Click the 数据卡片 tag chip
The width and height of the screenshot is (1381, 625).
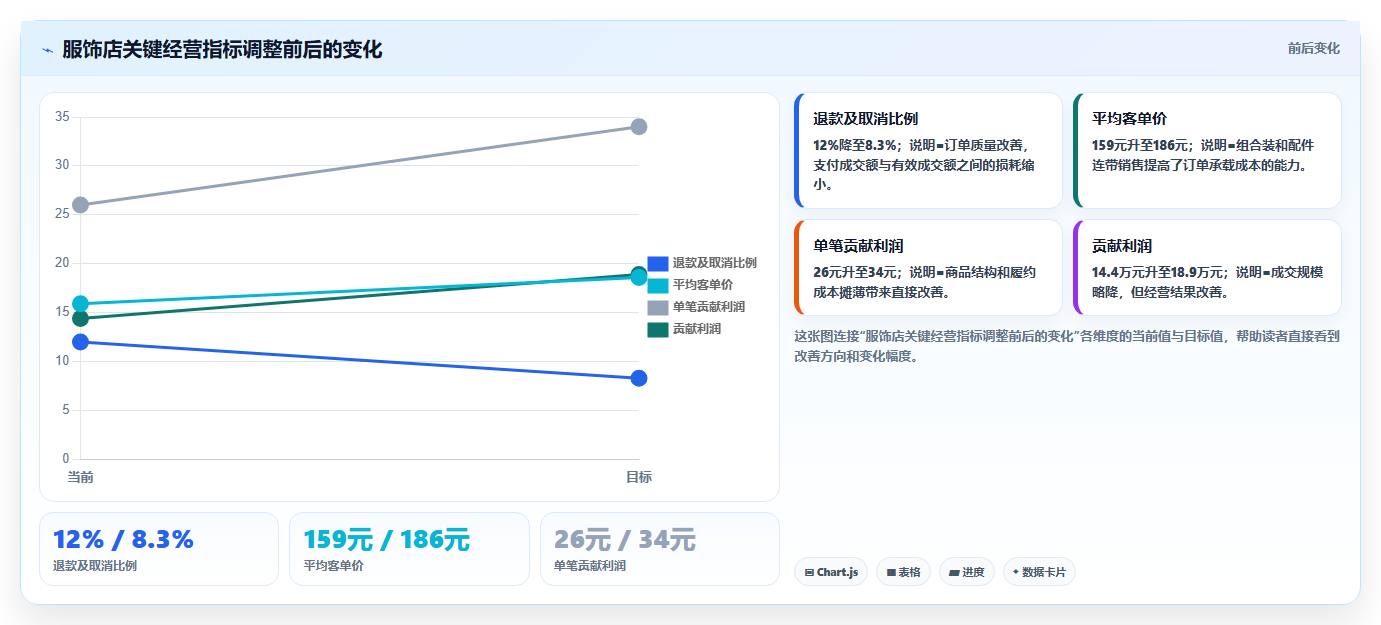click(x=1039, y=572)
